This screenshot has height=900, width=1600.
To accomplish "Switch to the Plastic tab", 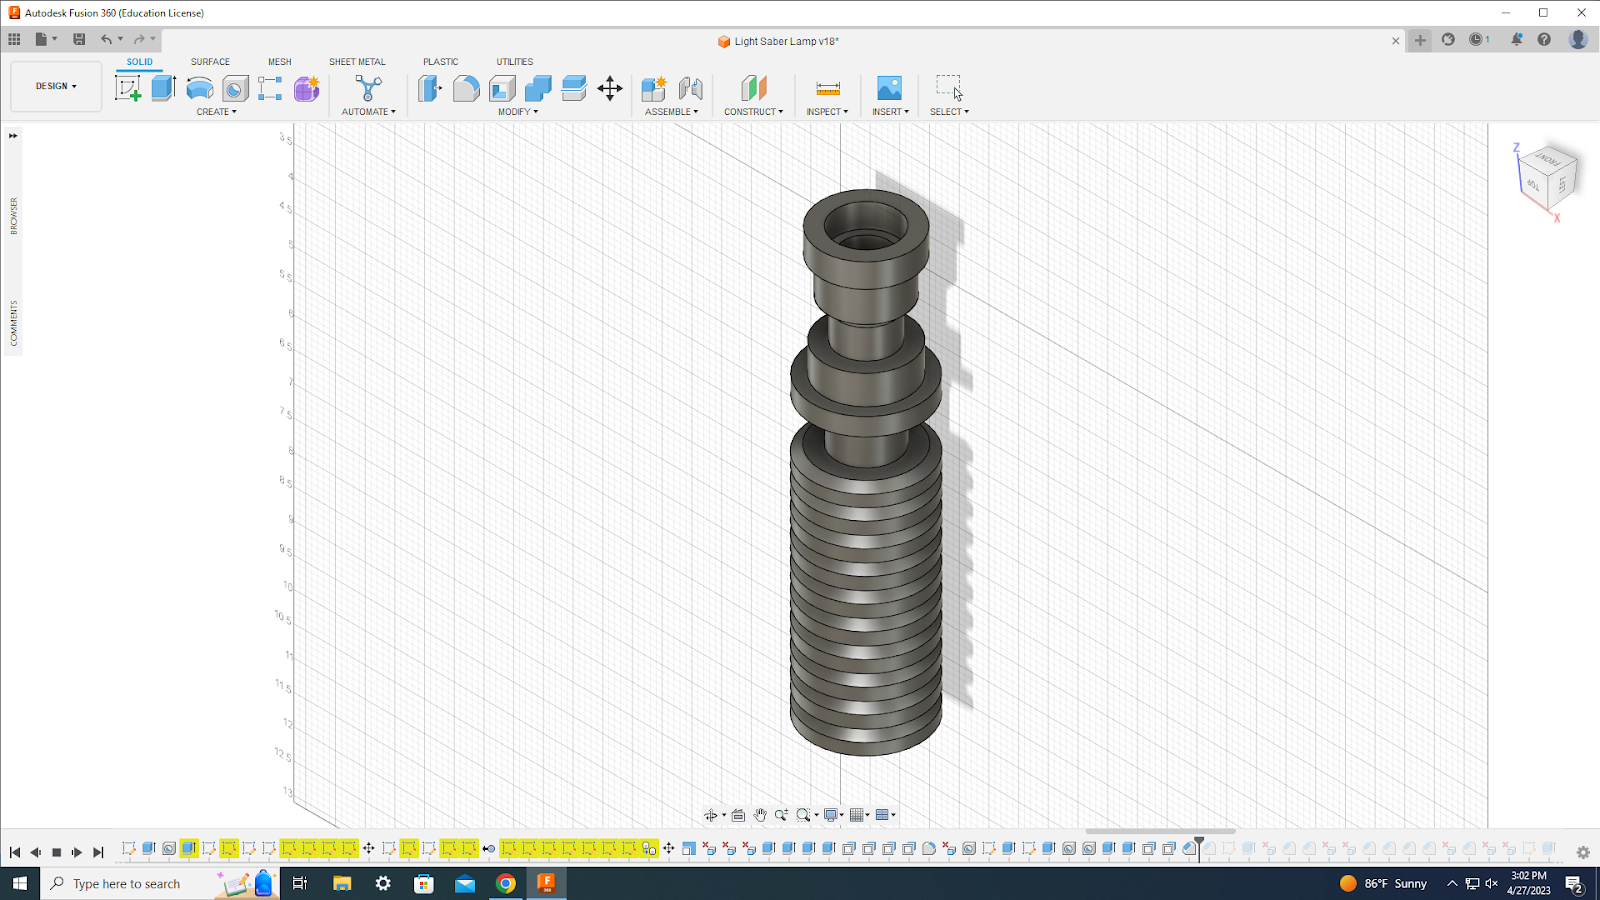I will [x=440, y=62].
